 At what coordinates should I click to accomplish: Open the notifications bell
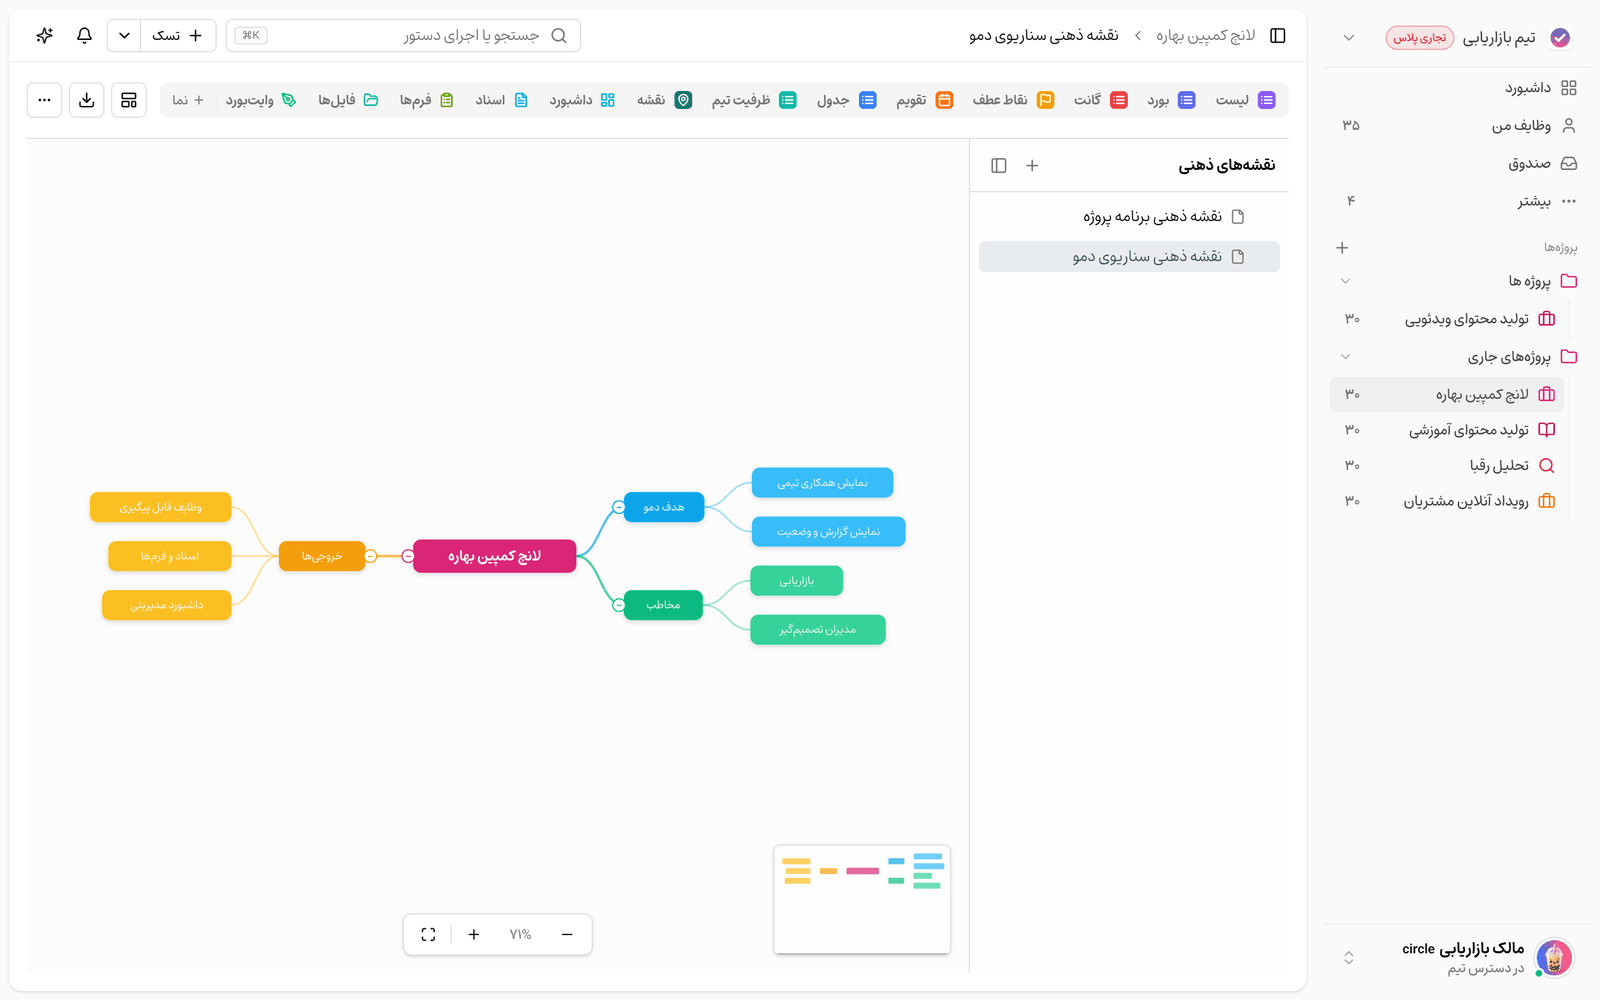coord(84,36)
